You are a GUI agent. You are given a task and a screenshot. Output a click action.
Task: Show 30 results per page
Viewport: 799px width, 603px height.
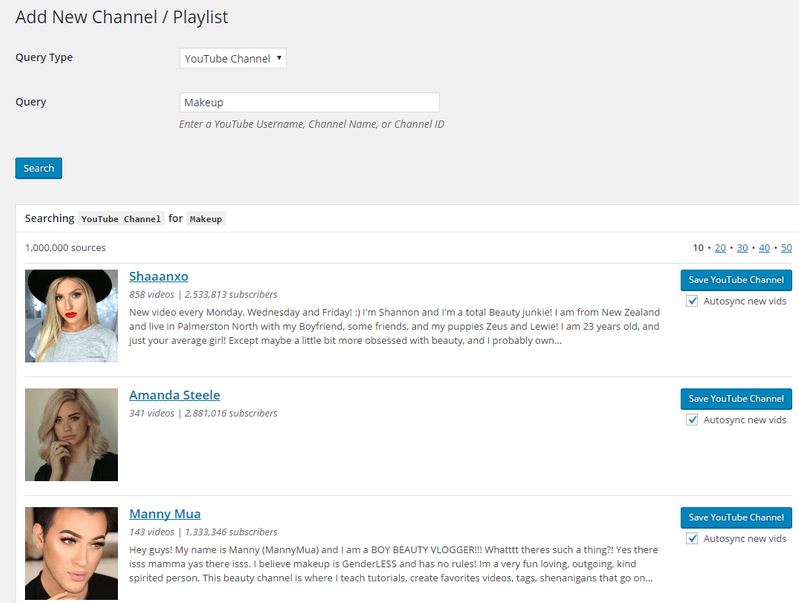[x=742, y=248]
